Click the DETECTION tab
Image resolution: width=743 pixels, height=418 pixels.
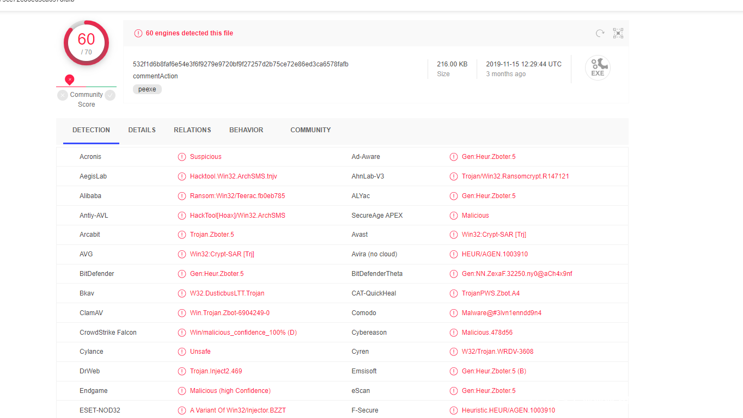91,130
